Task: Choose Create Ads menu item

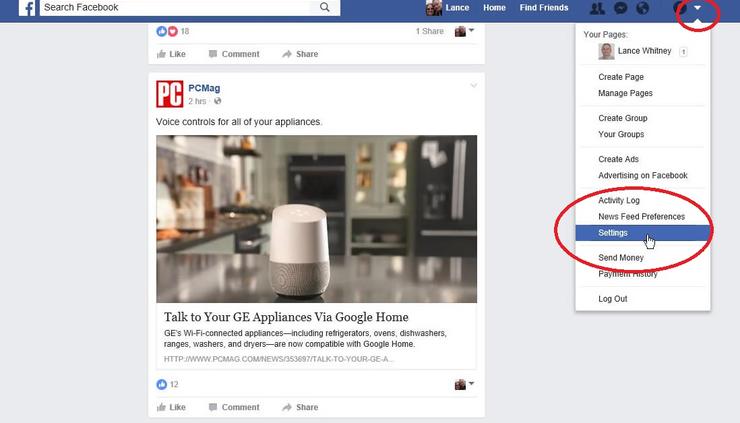Action: [x=618, y=159]
